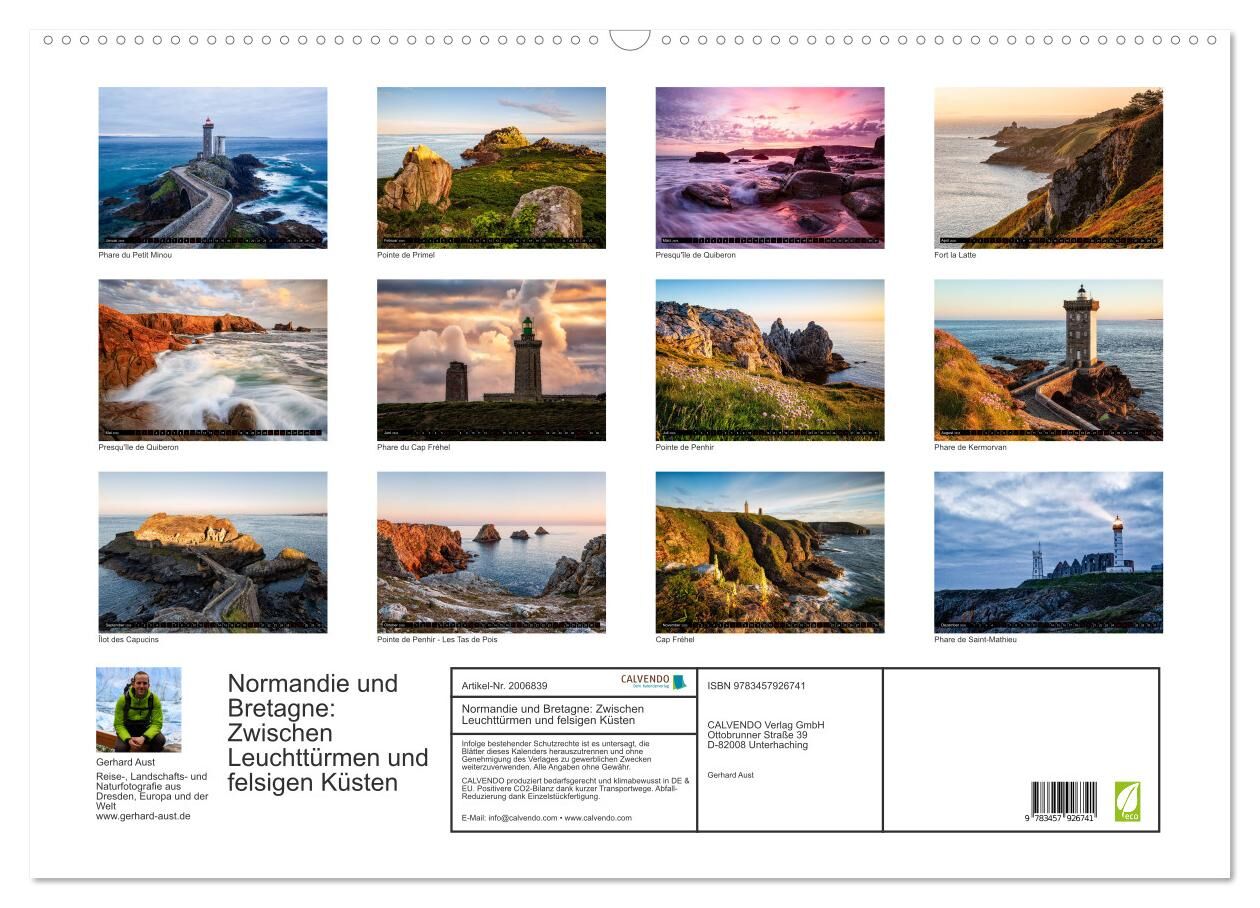Click the CALVENDO logo
Viewport: 1260px width, 908px height.
point(652,681)
